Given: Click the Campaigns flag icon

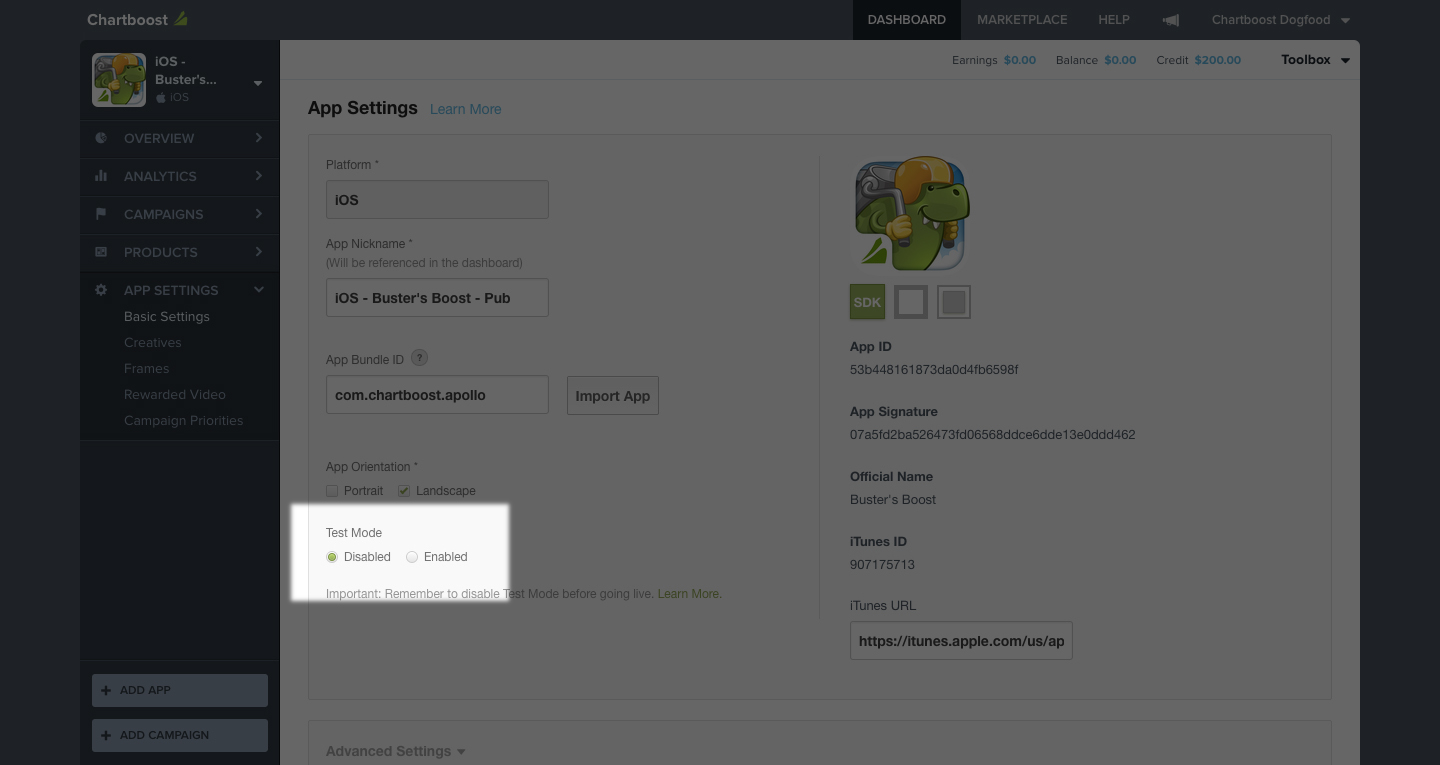Looking at the screenshot, I should 101,214.
